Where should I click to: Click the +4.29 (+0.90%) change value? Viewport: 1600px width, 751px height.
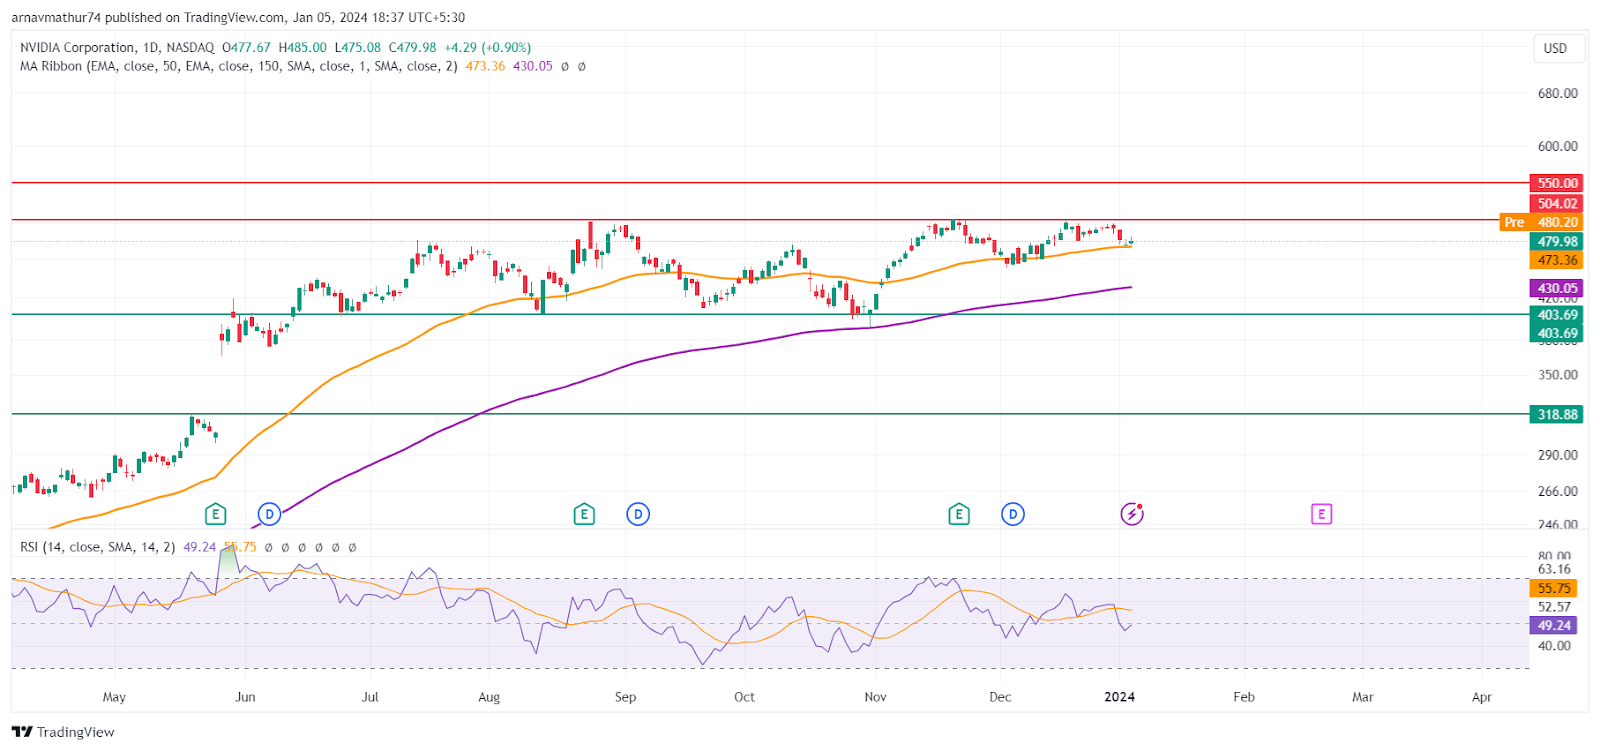488,47
